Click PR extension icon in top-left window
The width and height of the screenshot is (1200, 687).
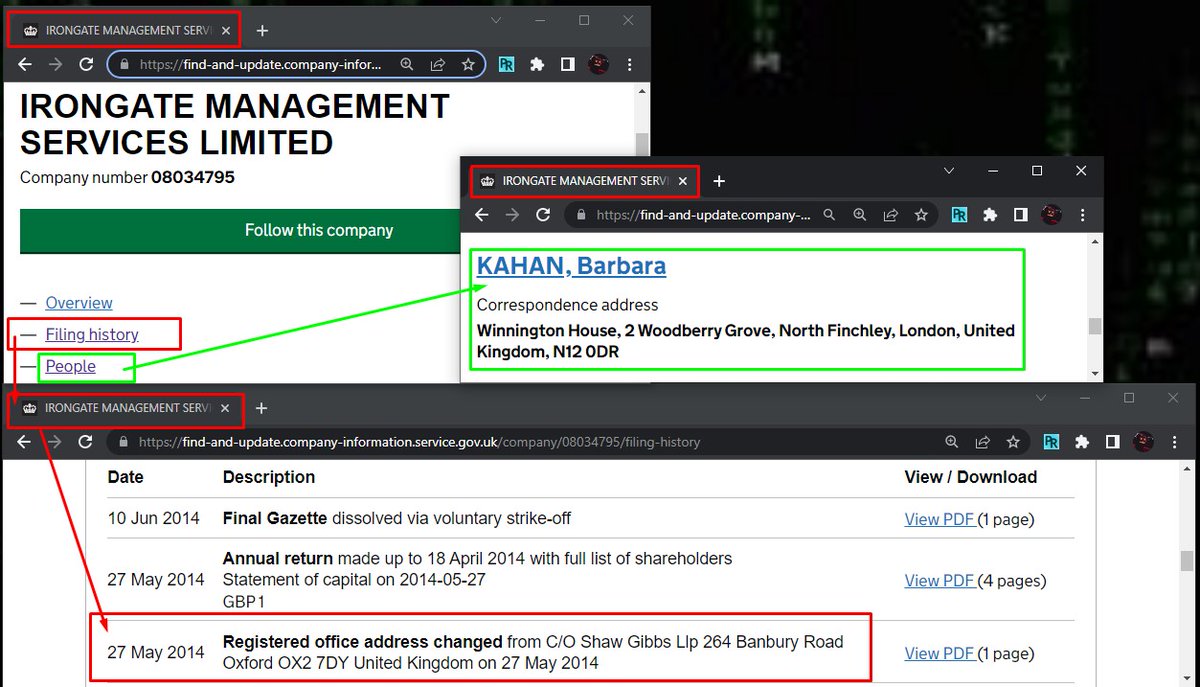[507, 64]
